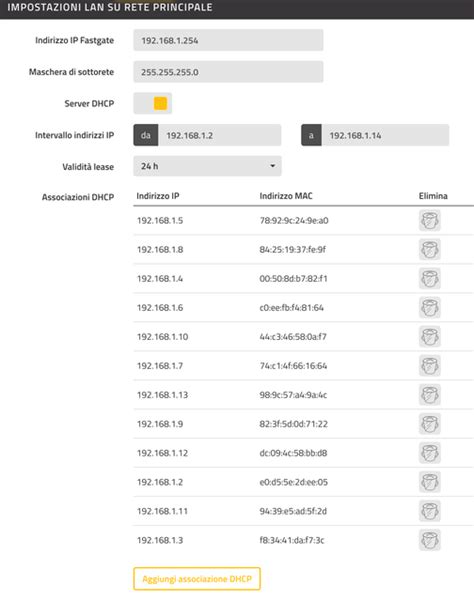
Task: Select MAC address 44:c3:46:58:0a:f7
Action: click(x=293, y=337)
